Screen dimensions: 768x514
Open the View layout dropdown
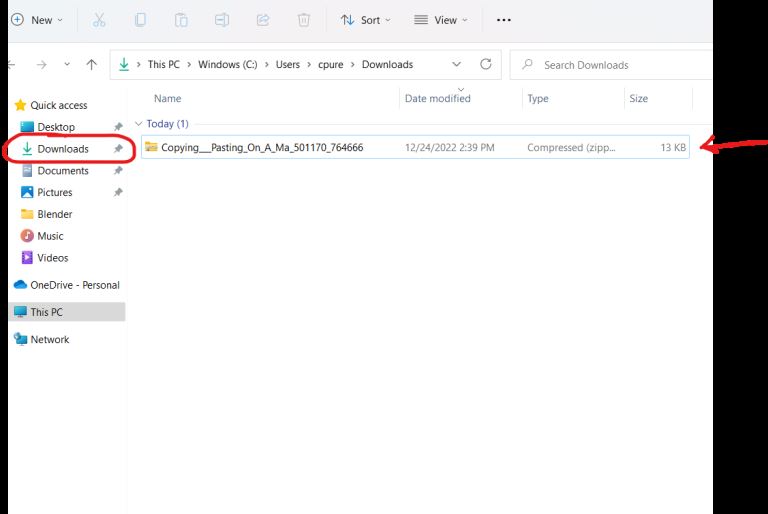point(441,20)
